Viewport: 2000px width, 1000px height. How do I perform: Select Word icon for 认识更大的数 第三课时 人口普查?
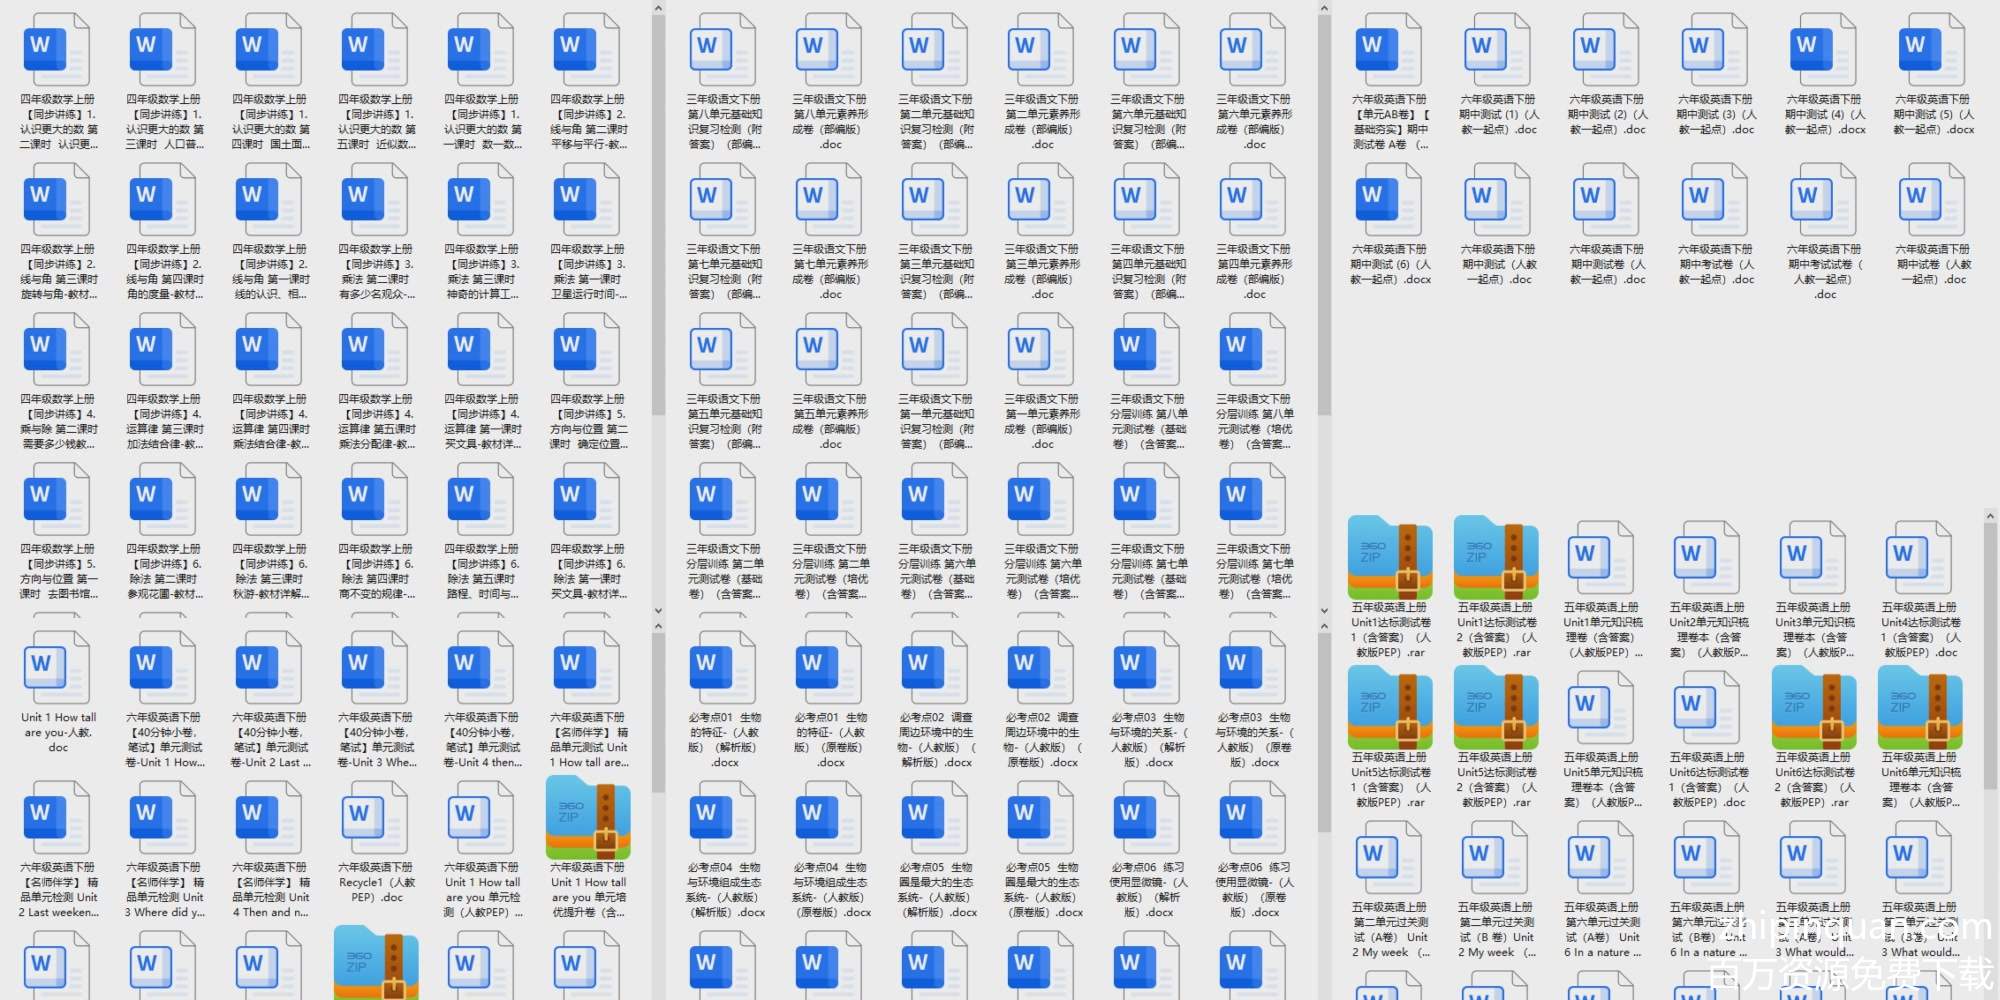tap(164, 50)
